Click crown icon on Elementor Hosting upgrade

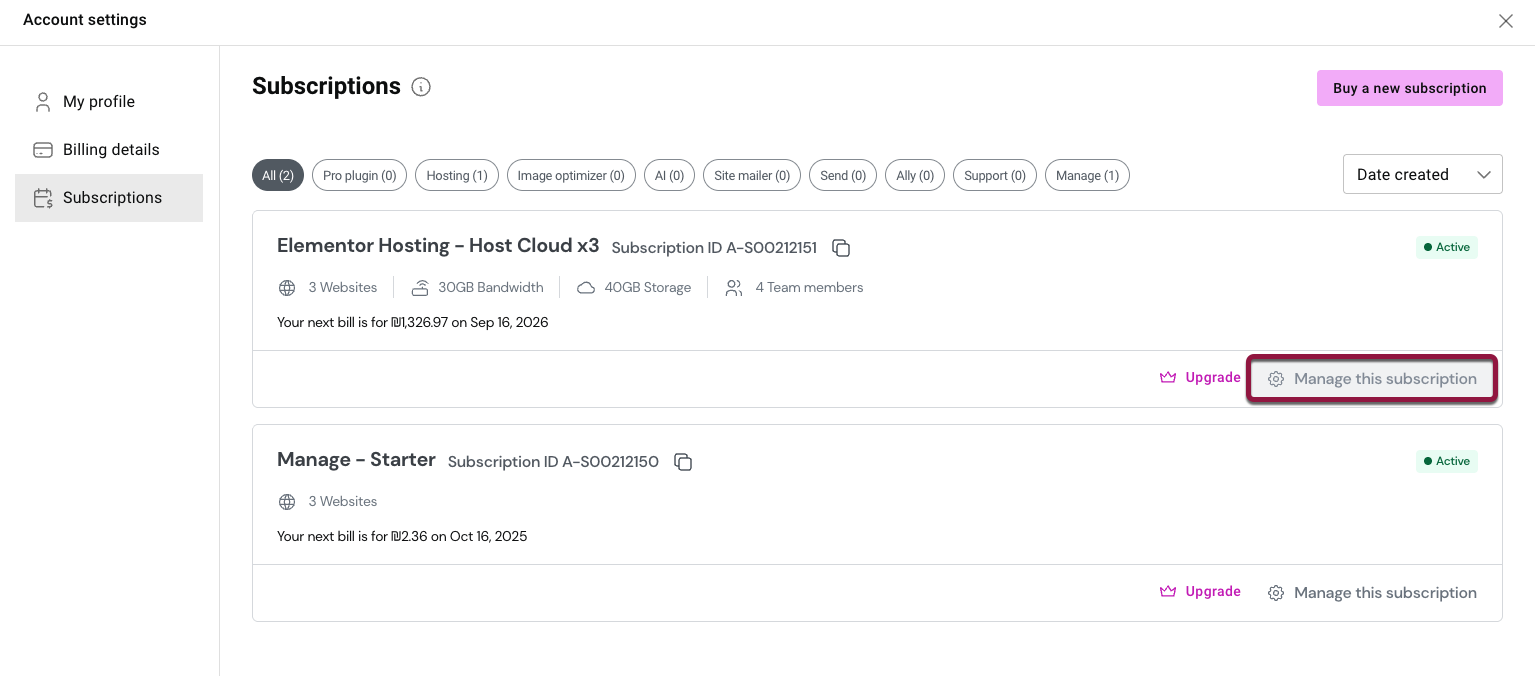click(x=1167, y=378)
